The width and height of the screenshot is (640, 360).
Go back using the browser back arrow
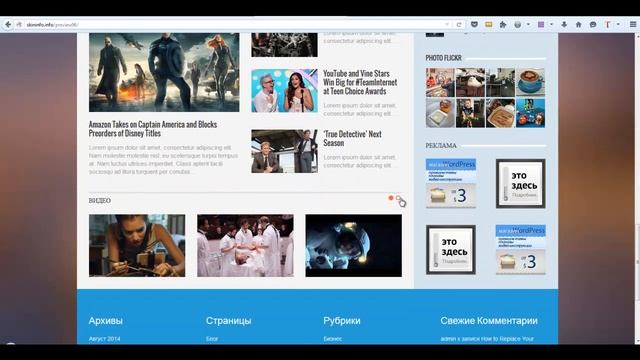8,24
